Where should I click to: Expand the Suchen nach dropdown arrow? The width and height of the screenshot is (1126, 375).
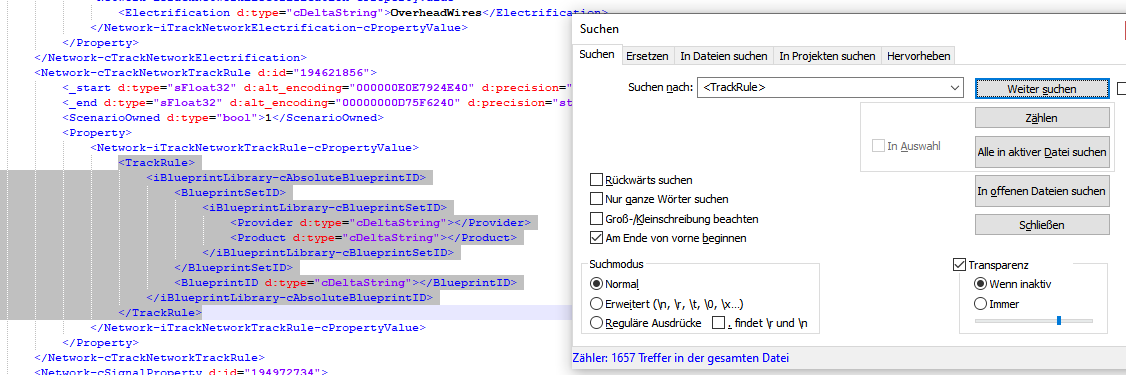click(x=954, y=88)
